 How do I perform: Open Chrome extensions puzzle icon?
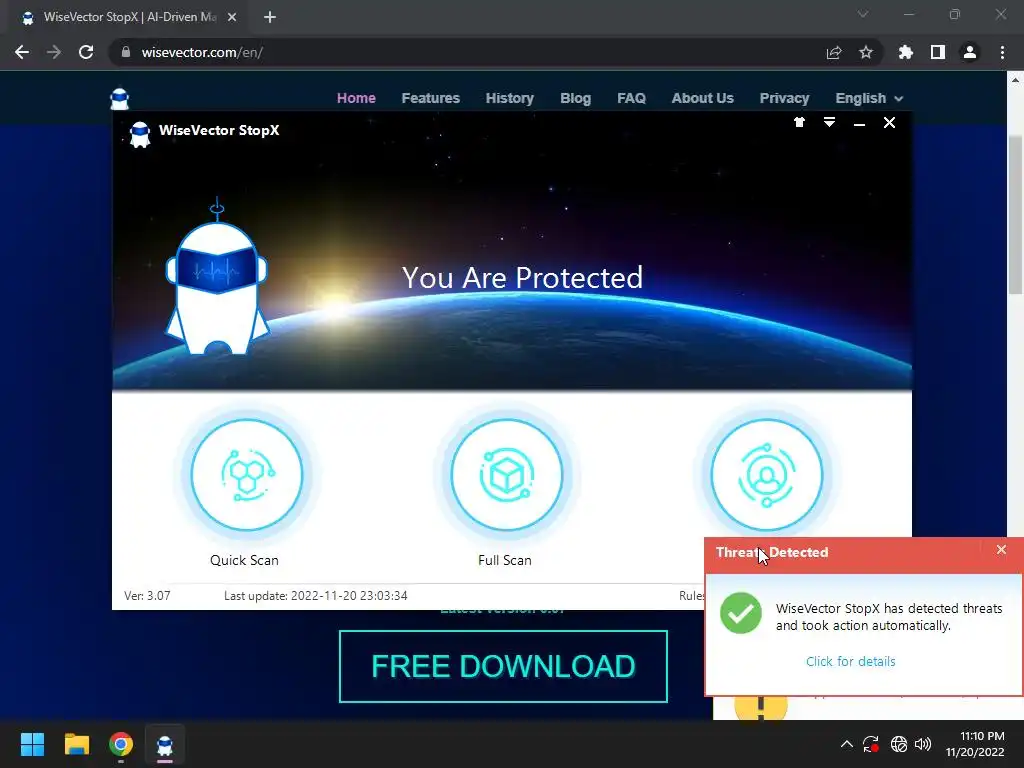point(906,52)
